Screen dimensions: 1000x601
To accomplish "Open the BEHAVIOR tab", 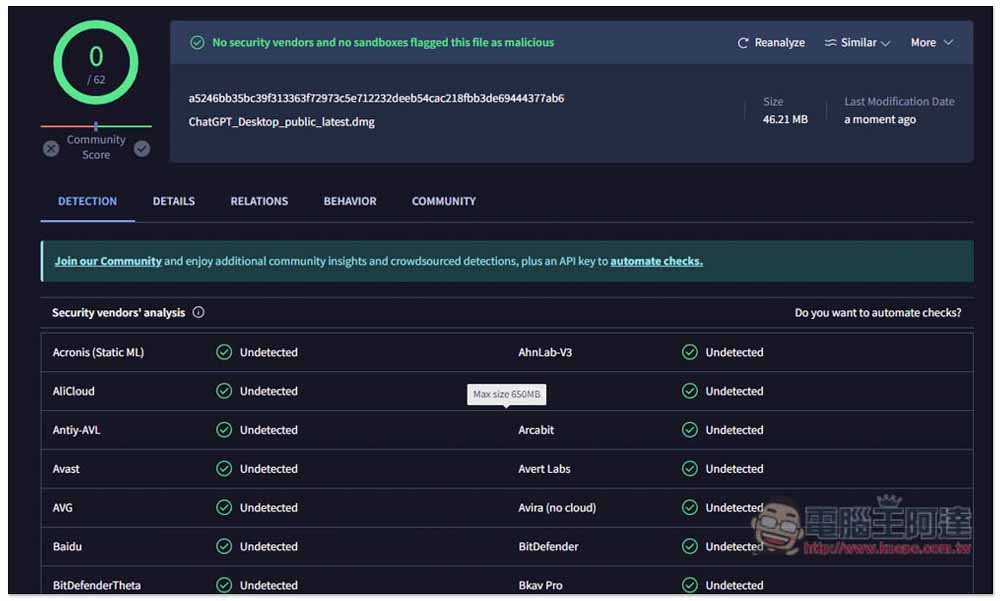I will pos(349,201).
